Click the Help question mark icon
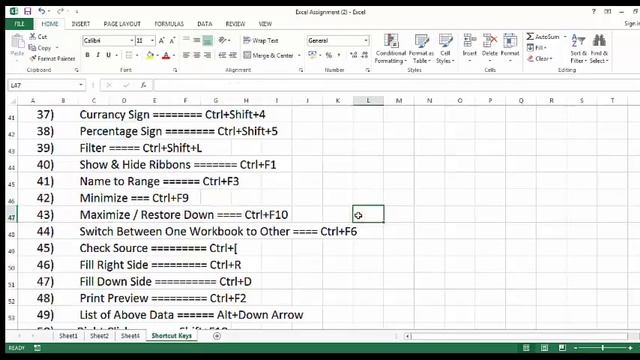640x360 pixels. click(x=593, y=12)
